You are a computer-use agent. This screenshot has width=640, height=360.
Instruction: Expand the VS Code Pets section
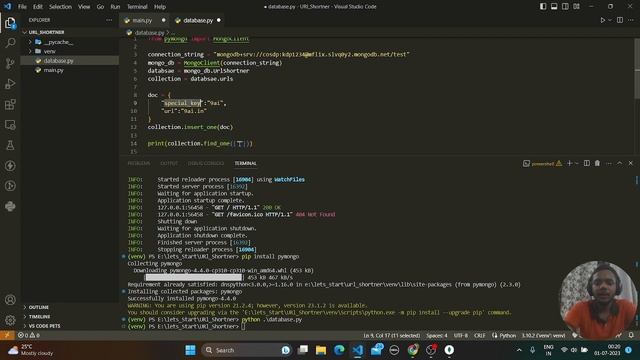click(x=25, y=326)
